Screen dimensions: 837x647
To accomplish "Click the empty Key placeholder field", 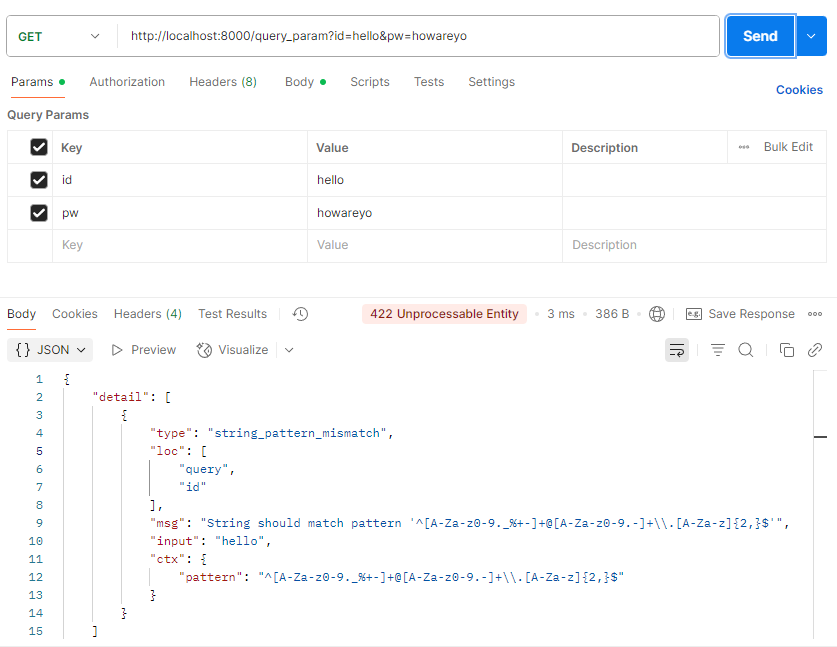I will click(180, 245).
